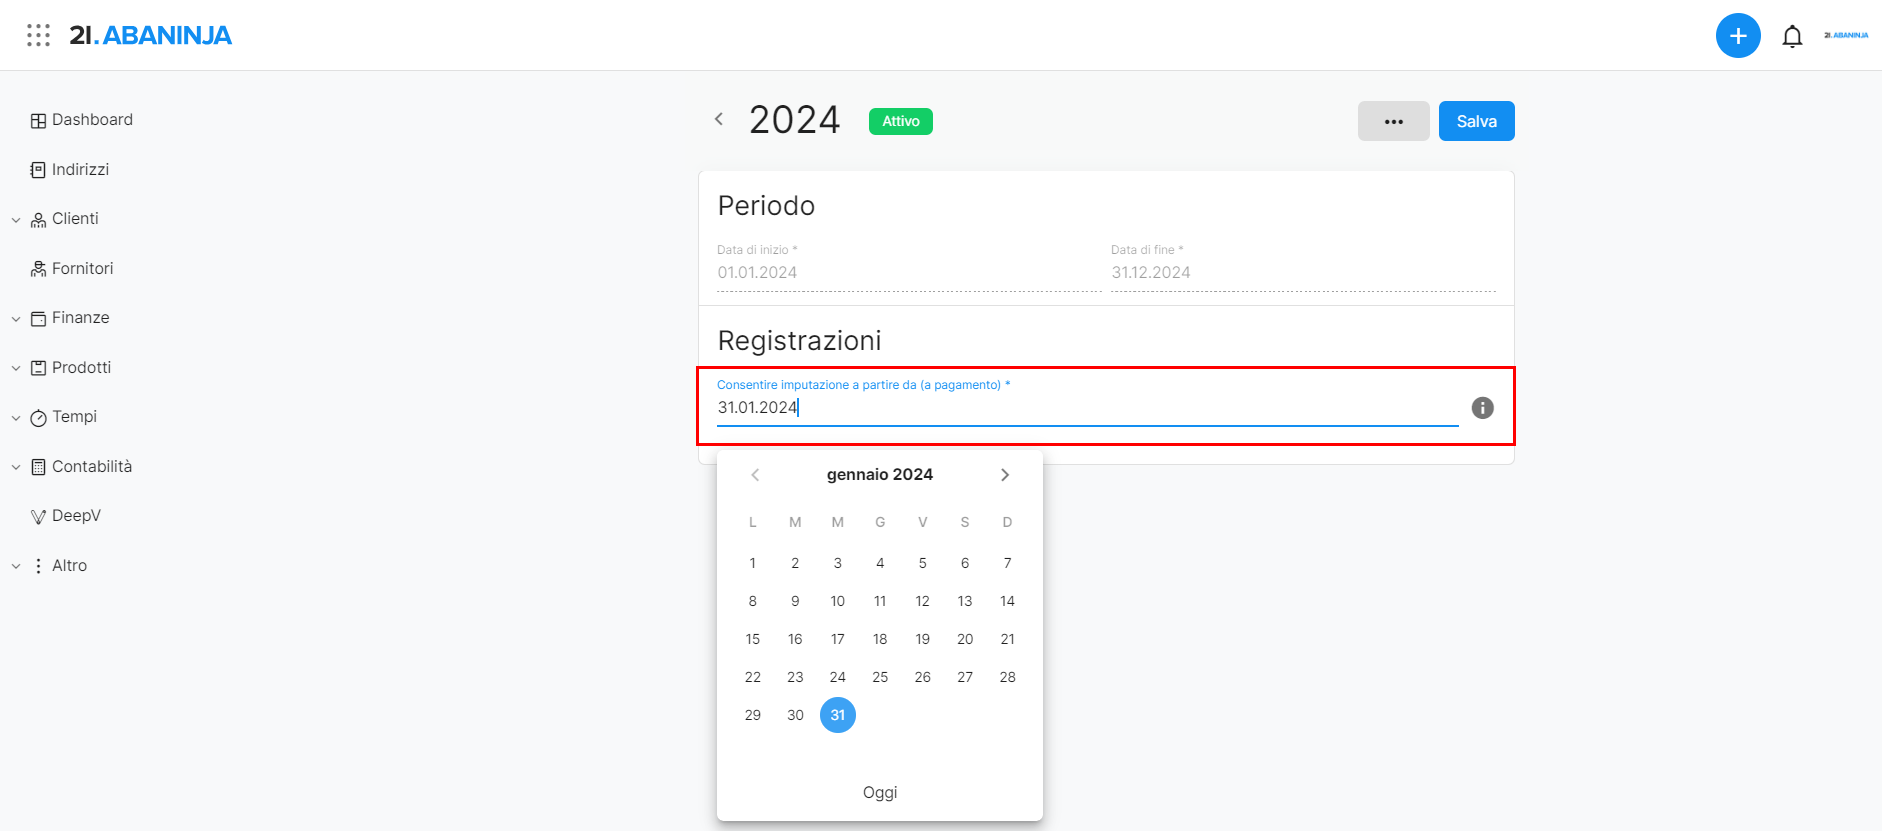Viewport: 1882px width, 831px height.
Task: Open the notifications bell
Action: click(x=1792, y=37)
